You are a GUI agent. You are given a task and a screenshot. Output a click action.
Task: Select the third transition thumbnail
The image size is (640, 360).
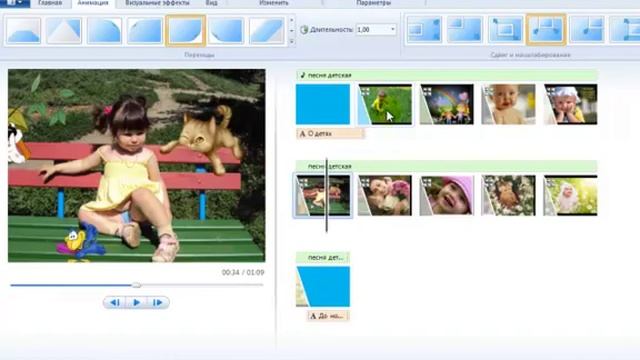104,30
